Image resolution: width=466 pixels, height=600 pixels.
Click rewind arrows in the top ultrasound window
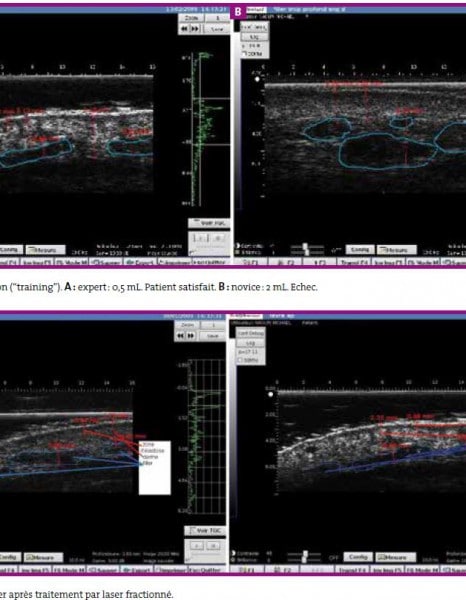[x=184, y=29]
